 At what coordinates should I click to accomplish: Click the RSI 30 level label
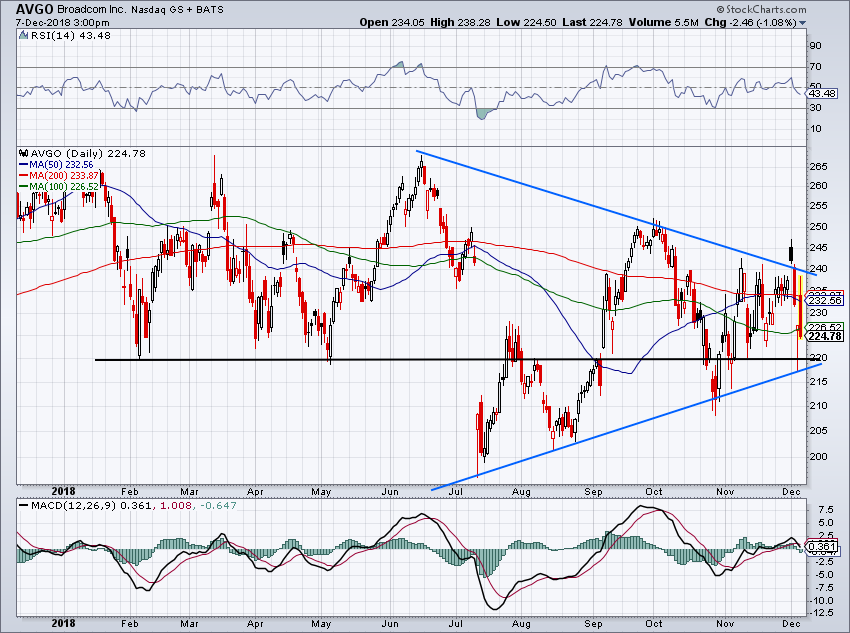(x=815, y=107)
